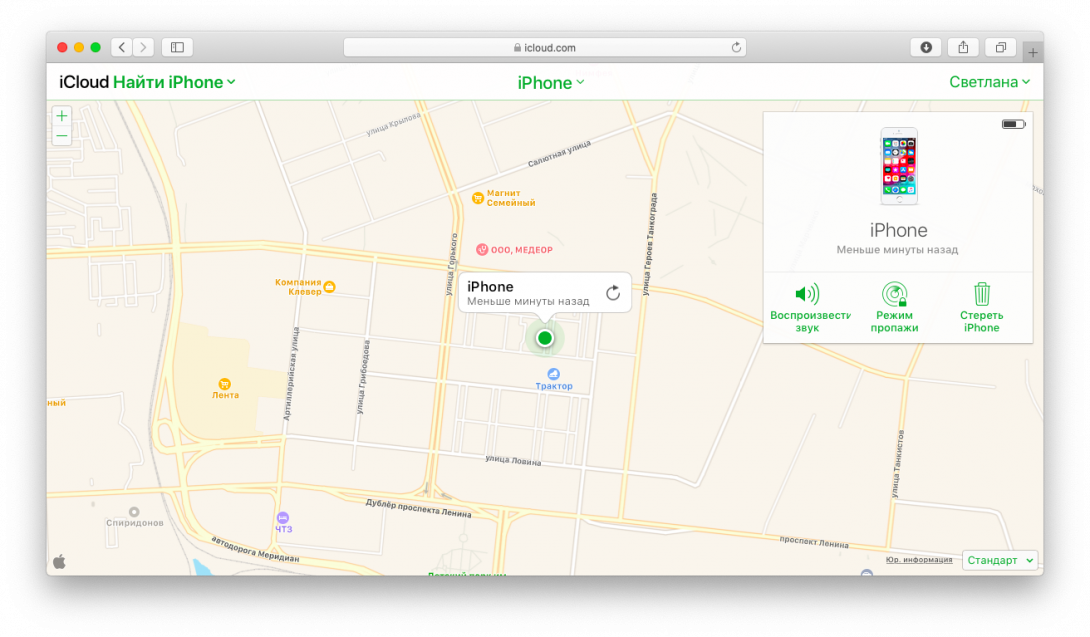Click the Юр. информация link
The width and height of the screenshot is (1090, 637).
[x=919, y=560]
